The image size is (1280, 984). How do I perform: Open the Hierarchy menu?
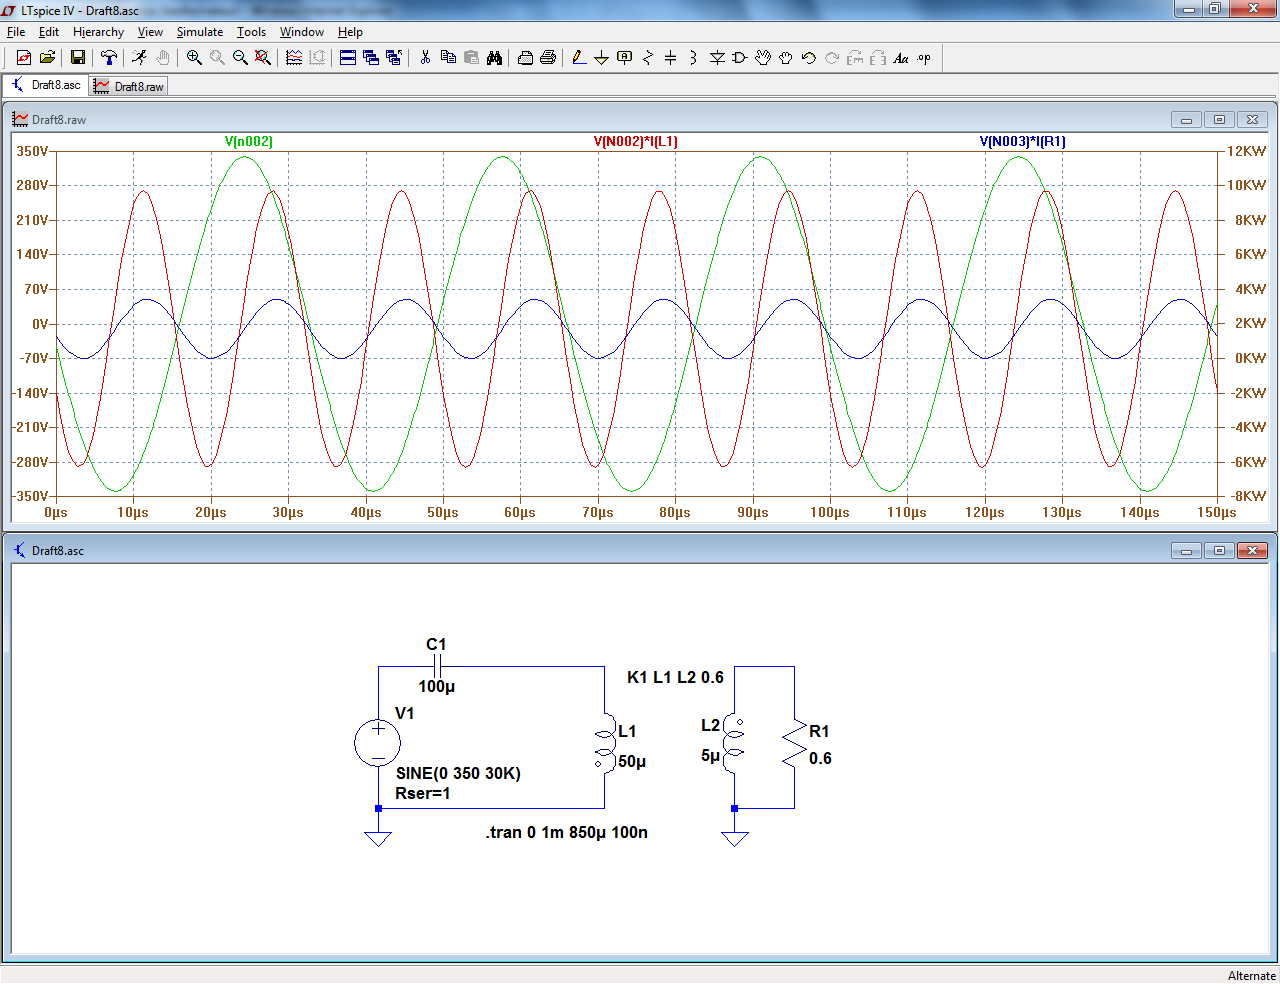click(x=98, y=32)
